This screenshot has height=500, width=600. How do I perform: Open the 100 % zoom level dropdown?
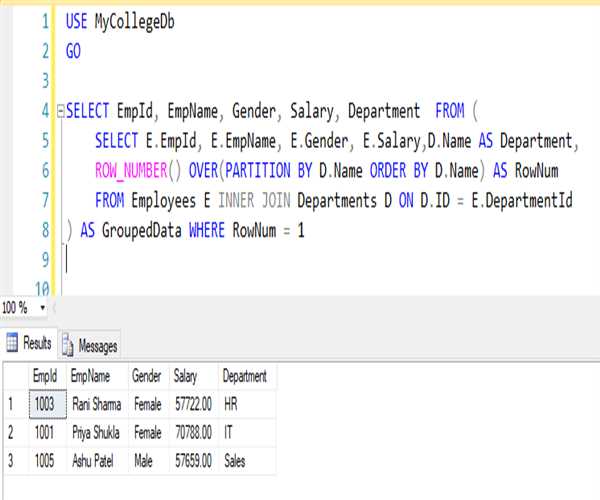tap(43, 308)
